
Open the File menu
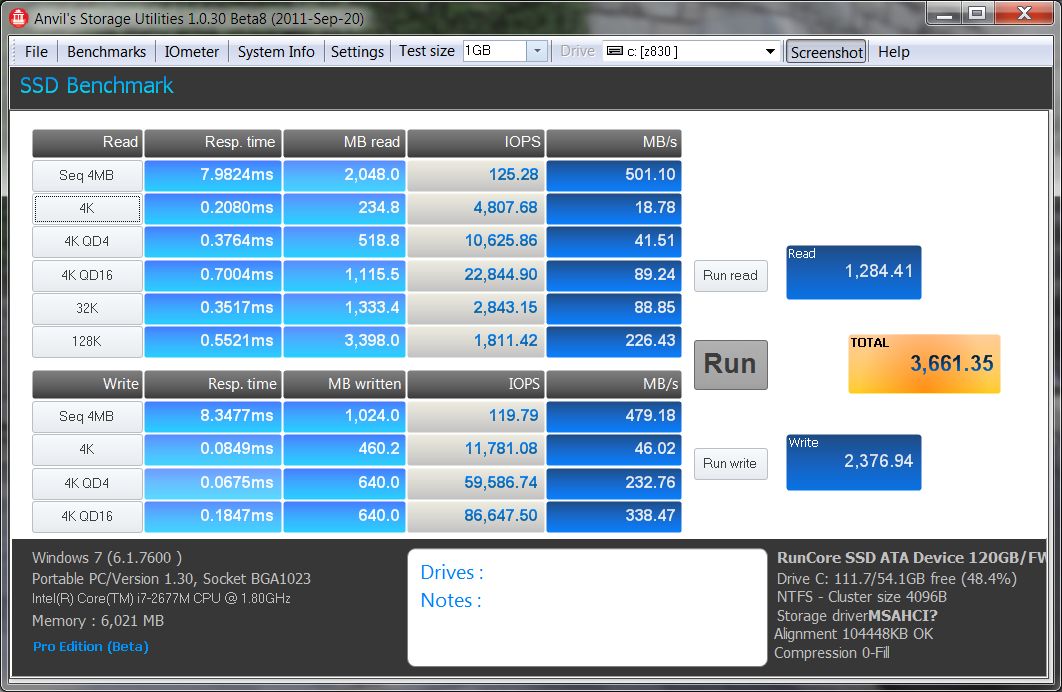pos(36,52)
